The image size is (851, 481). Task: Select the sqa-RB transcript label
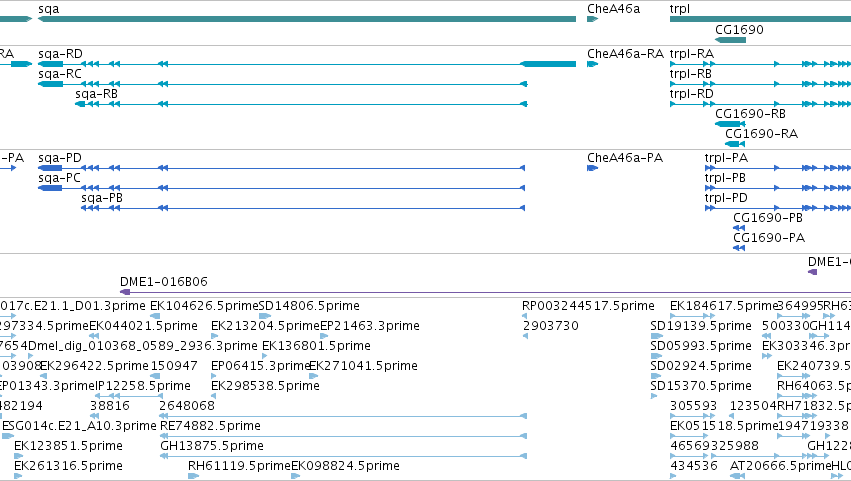point(96,94)
